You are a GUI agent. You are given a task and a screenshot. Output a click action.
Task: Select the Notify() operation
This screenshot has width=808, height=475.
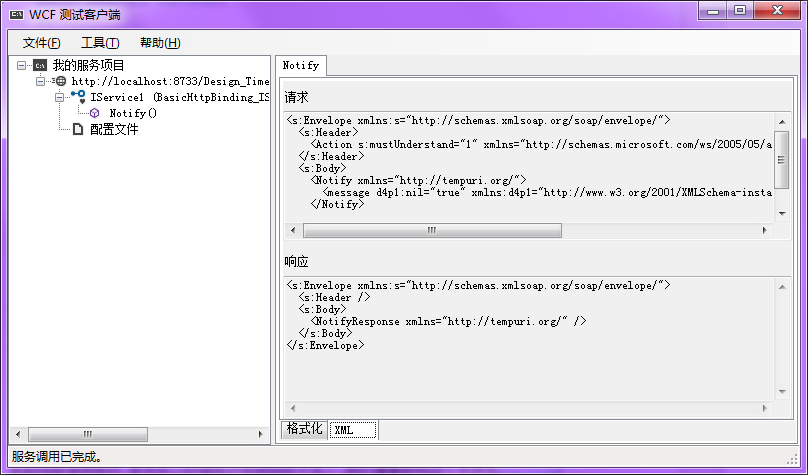click(x=133, y=113)
